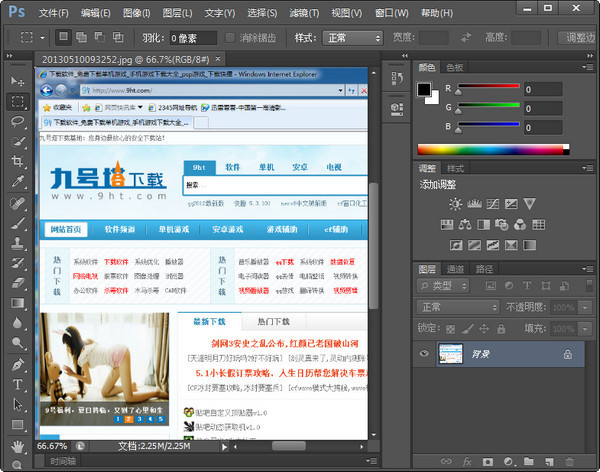Open layer filter 类型 dropdown
Screen dimensions: 600x472
click(x=443, y=286)
